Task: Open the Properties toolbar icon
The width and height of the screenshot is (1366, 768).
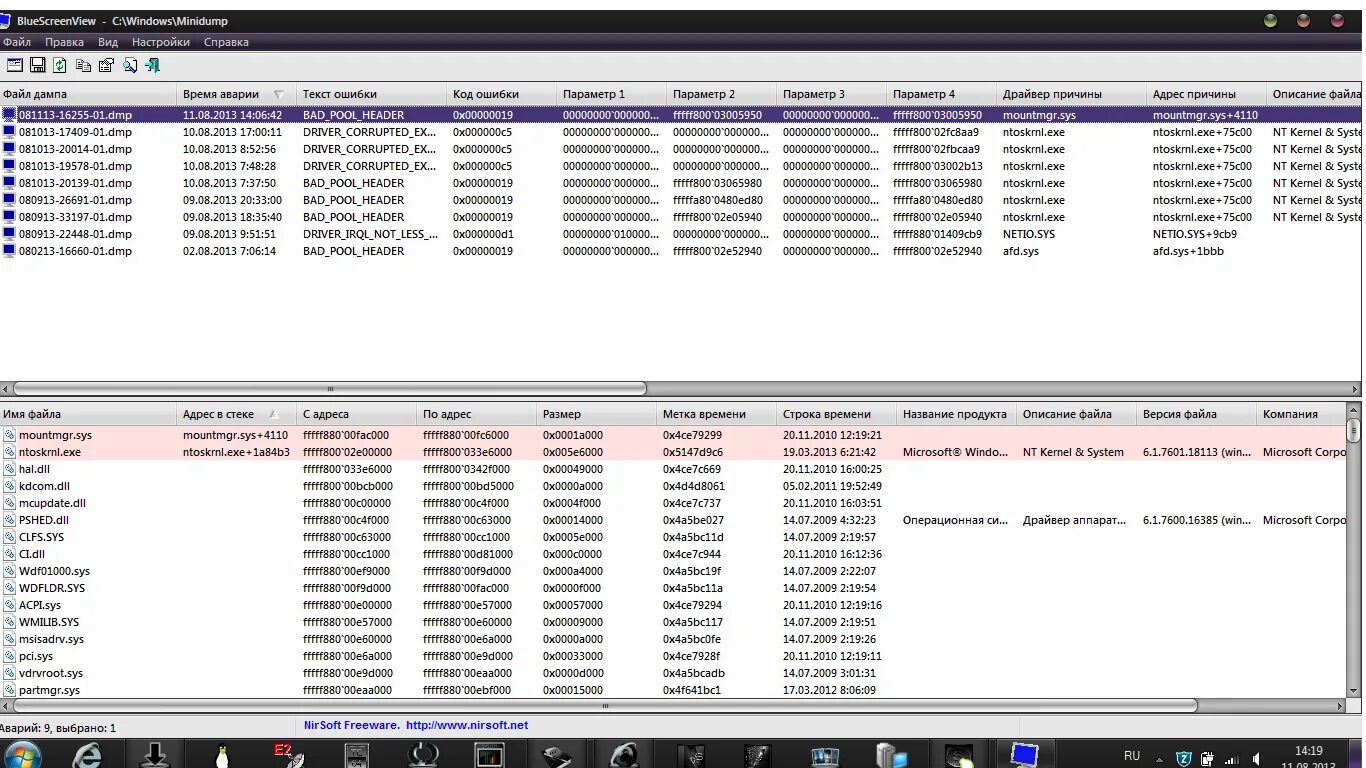Action: click(x=105, y=65)
